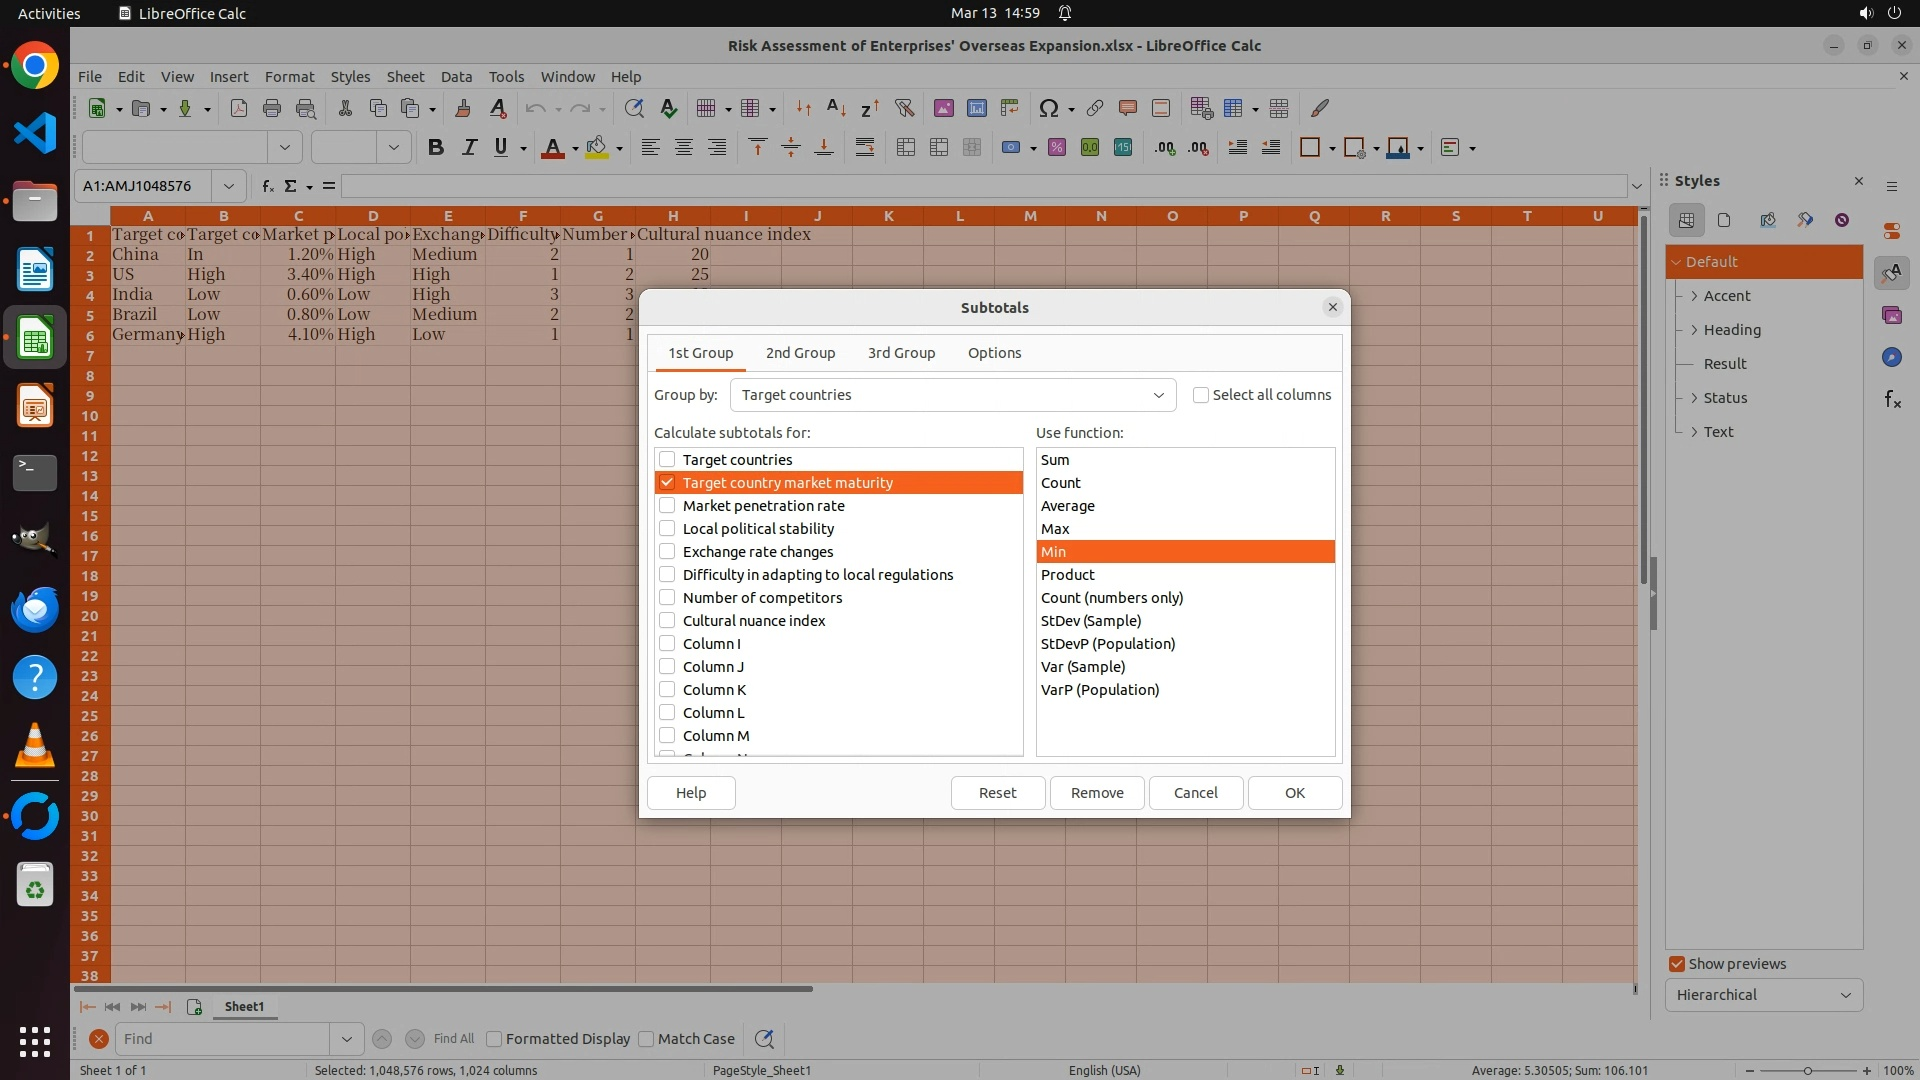Select Average in Use function list
Screen dimensions: 1920x1080
(1067, 506)
